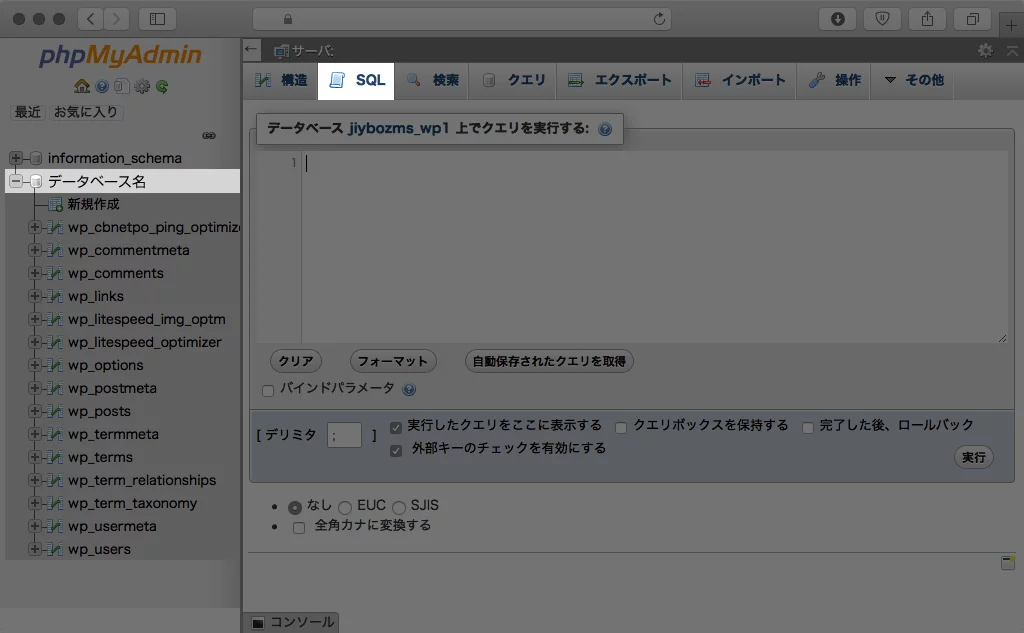
Task: Toggle foreign key checks checkbox
Action: coord(396,451)
